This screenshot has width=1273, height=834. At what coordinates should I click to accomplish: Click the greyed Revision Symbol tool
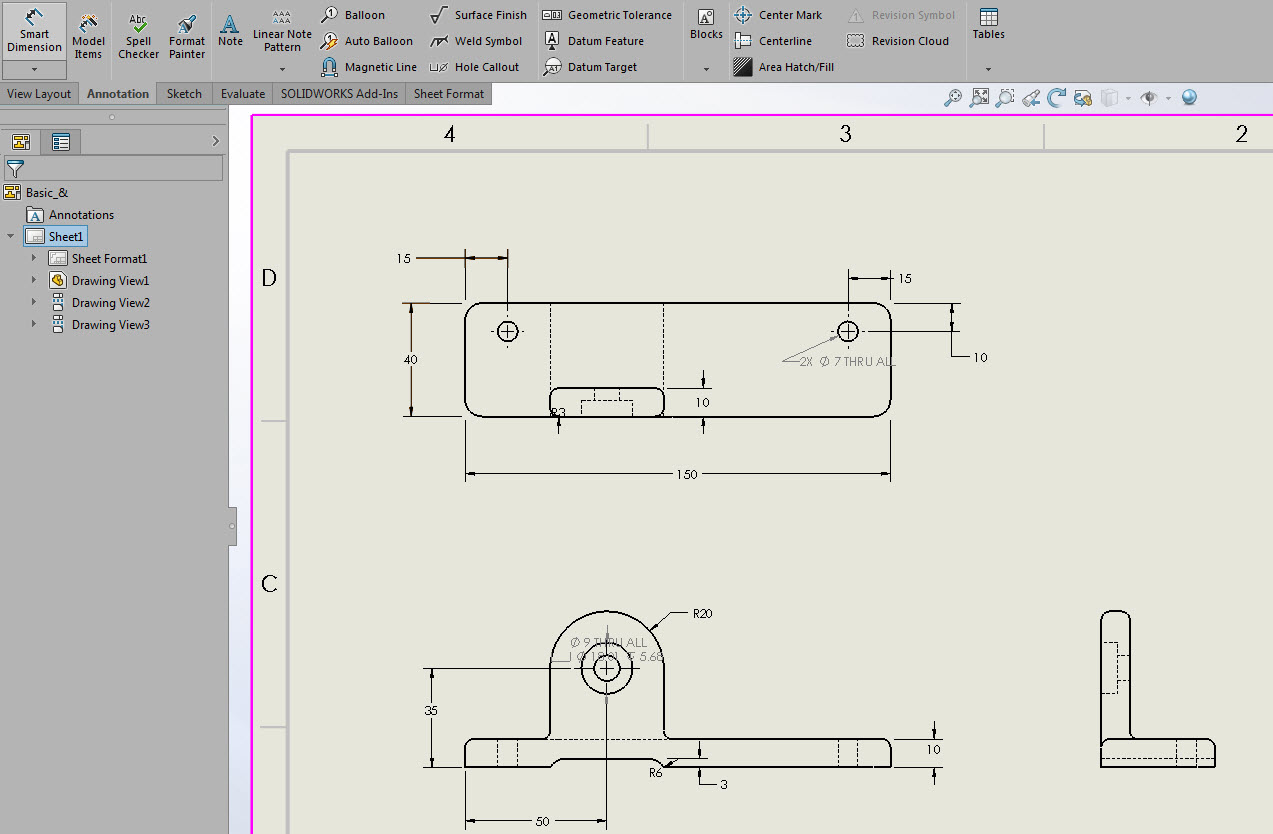click(x=901, y=15)
